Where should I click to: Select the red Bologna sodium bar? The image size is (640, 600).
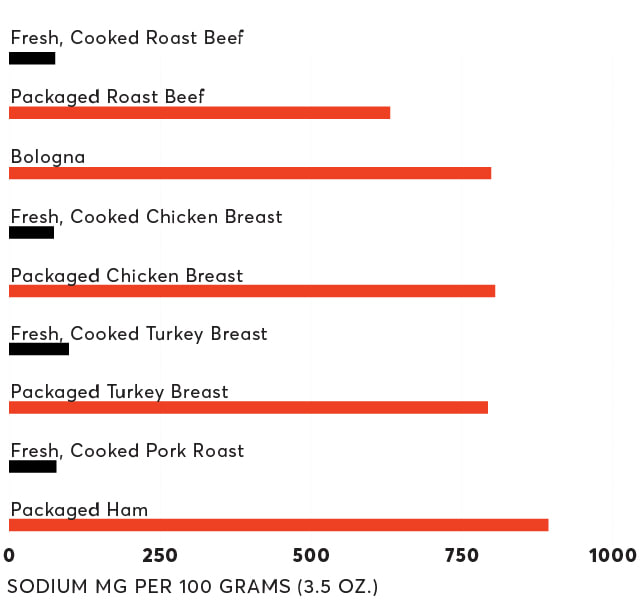250,173
